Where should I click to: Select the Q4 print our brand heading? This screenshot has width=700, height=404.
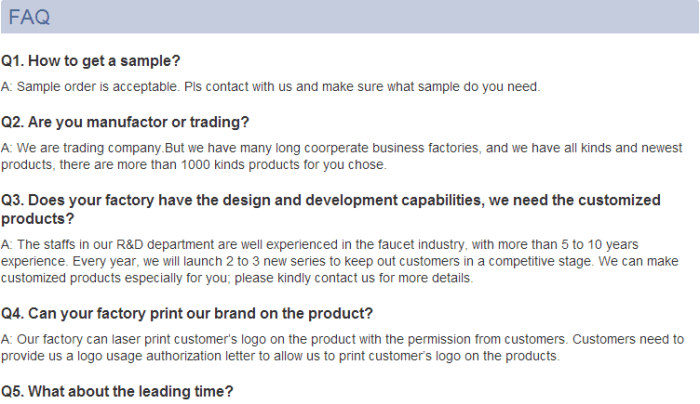coord(187,313)
